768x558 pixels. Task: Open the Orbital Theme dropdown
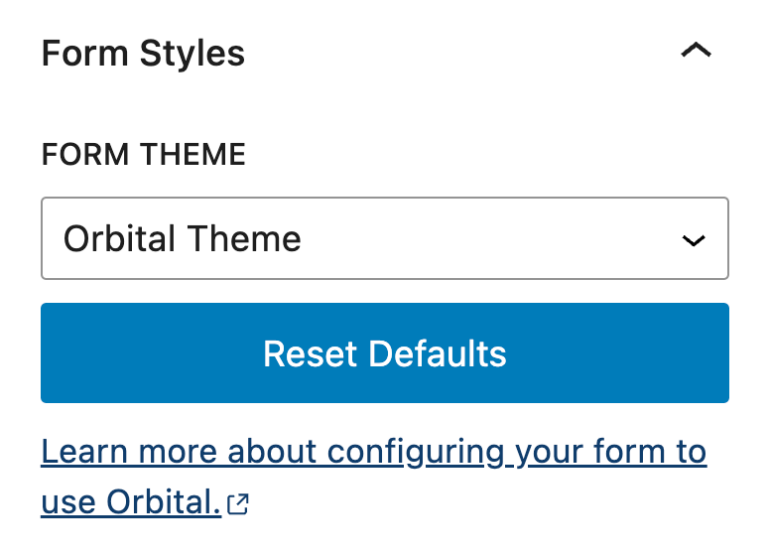[384, 239]
